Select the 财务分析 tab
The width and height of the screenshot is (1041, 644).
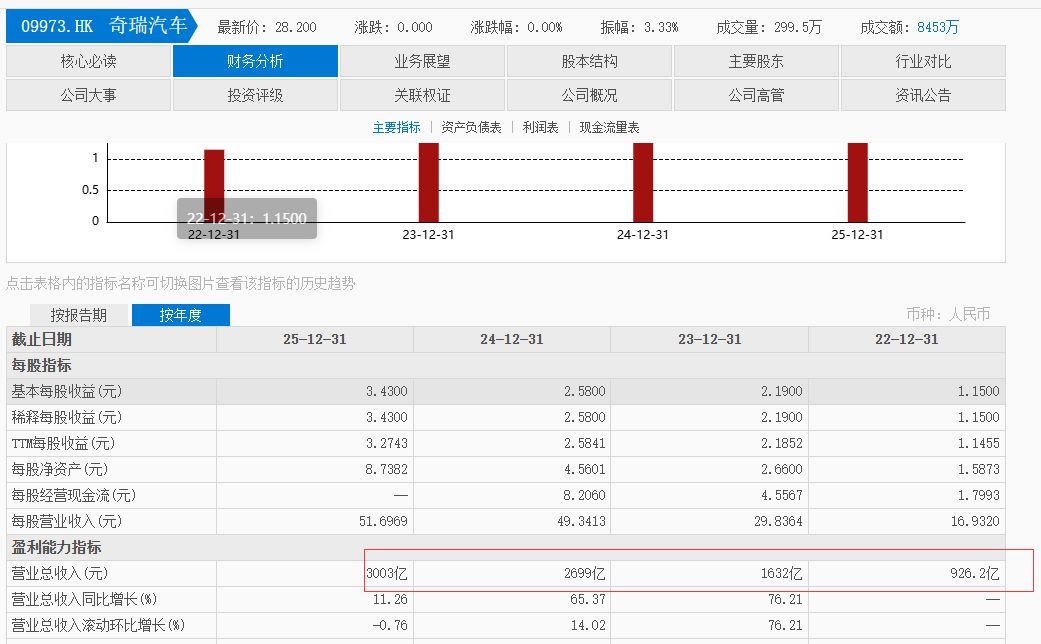255,61
